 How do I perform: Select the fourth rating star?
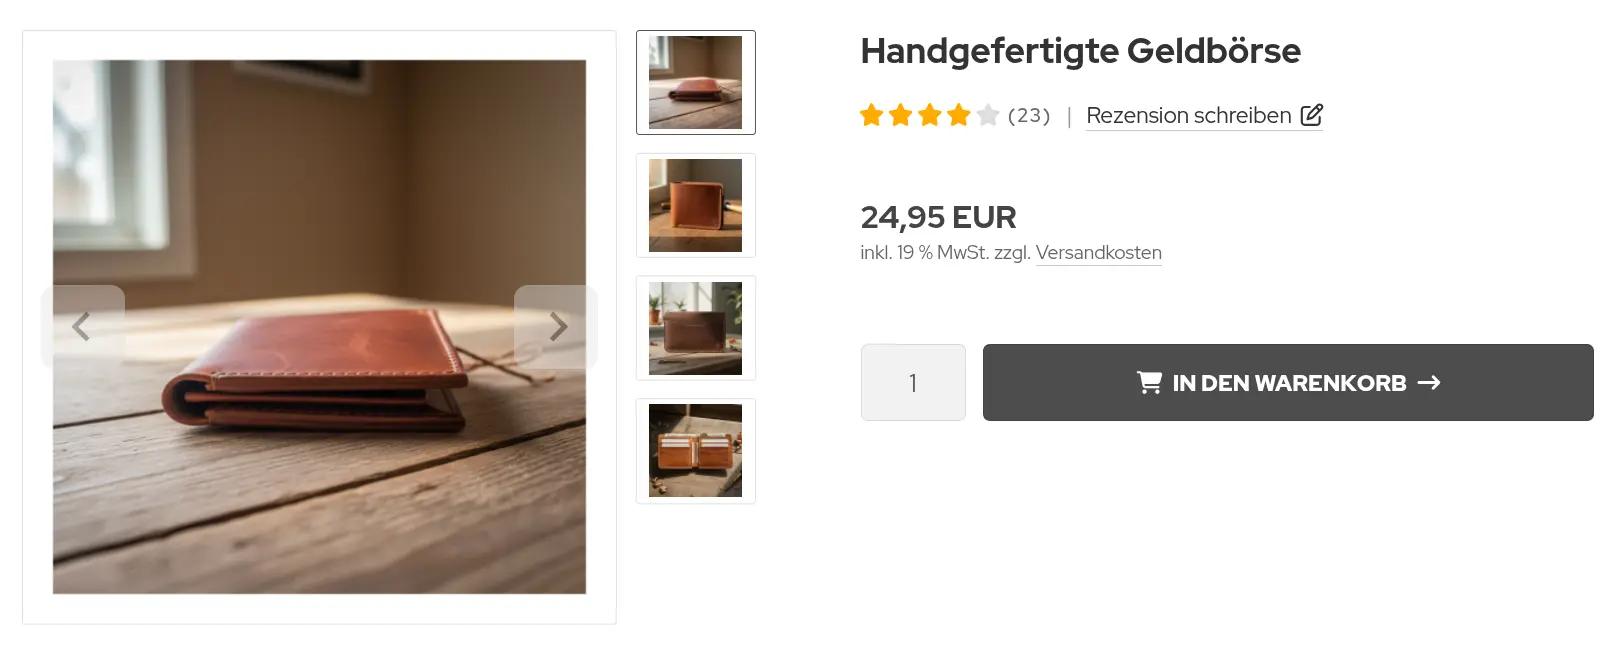(959, 115)
